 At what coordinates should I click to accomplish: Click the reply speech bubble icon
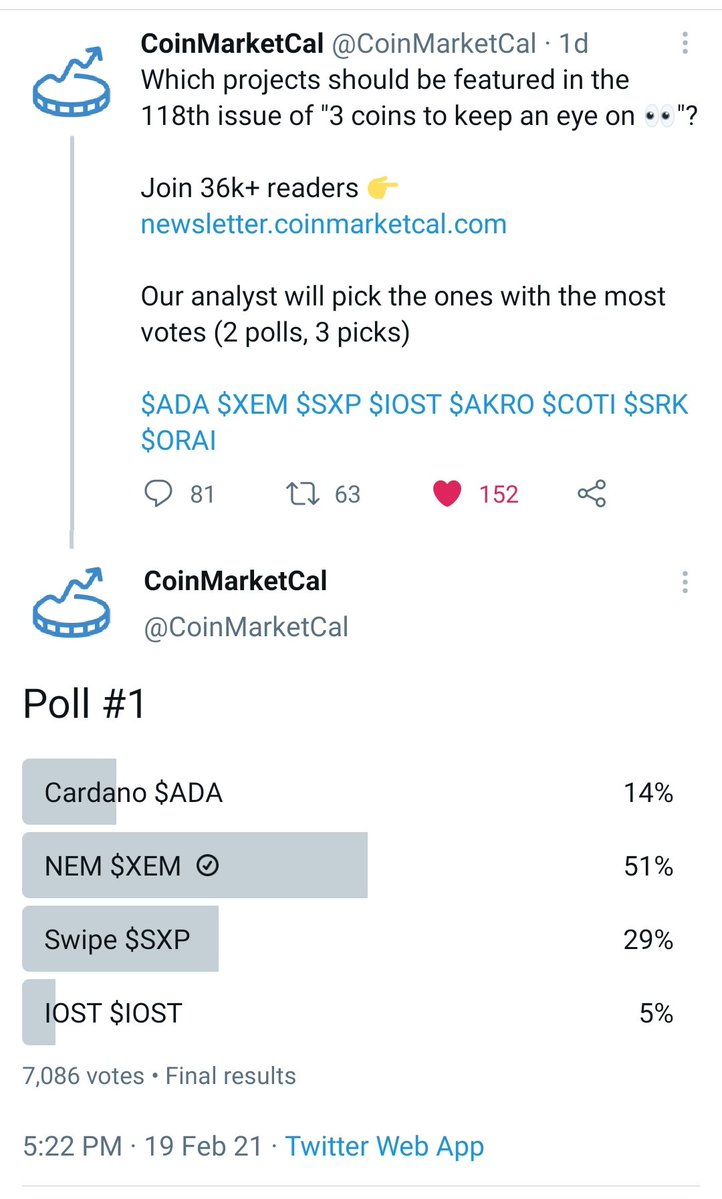pyautogui.click(x=158, y=493)
